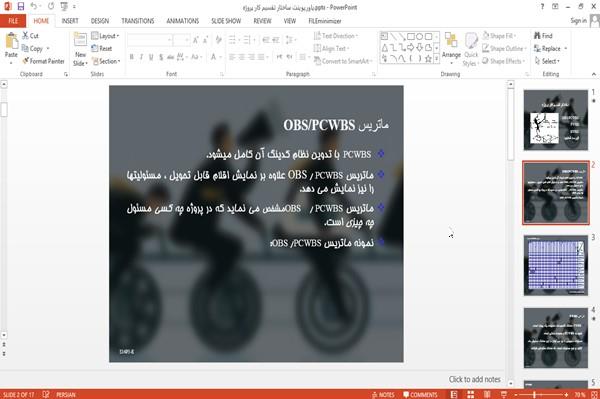
Task: Increase font size with the large A icon
Action: [x=196, y=40]
